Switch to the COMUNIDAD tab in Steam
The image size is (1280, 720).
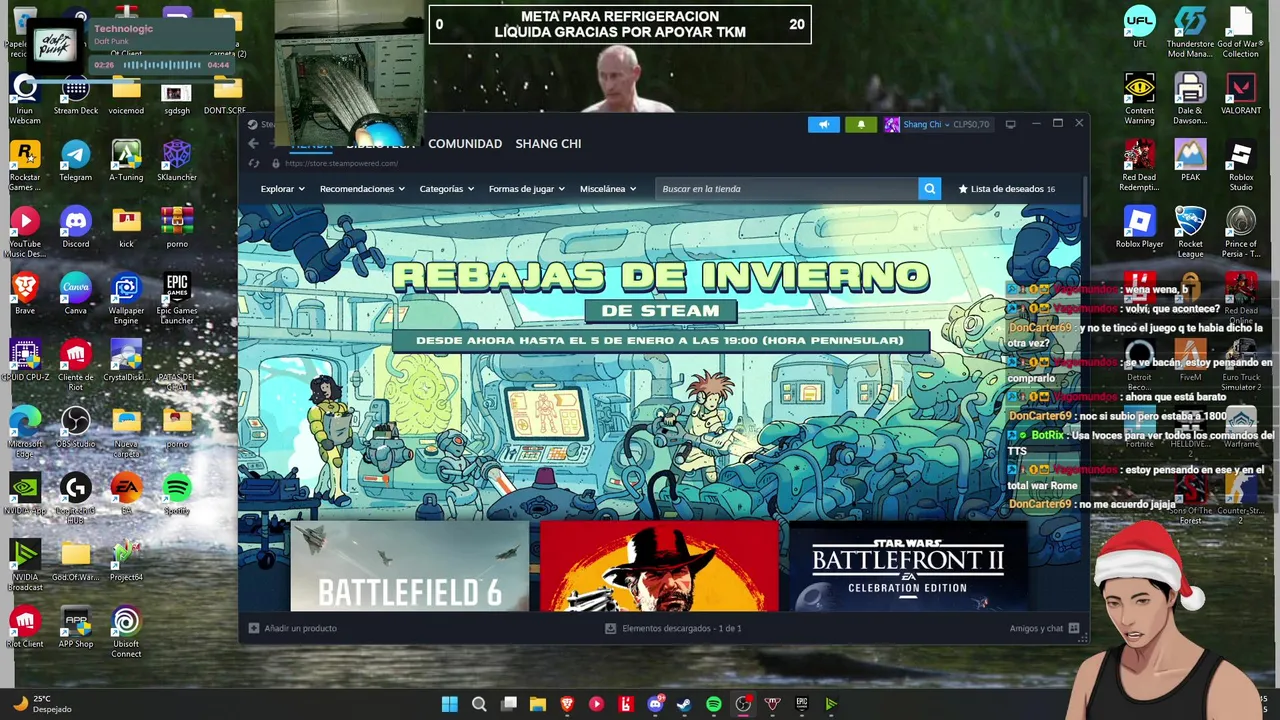tap(465, 144)
